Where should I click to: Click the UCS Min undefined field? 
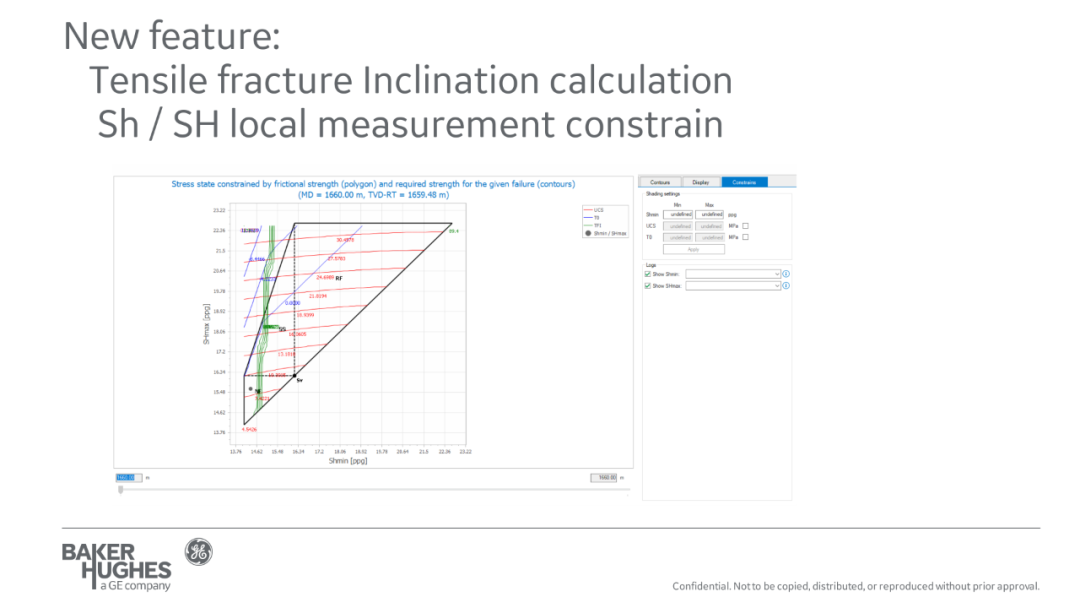tap(678, 226)
